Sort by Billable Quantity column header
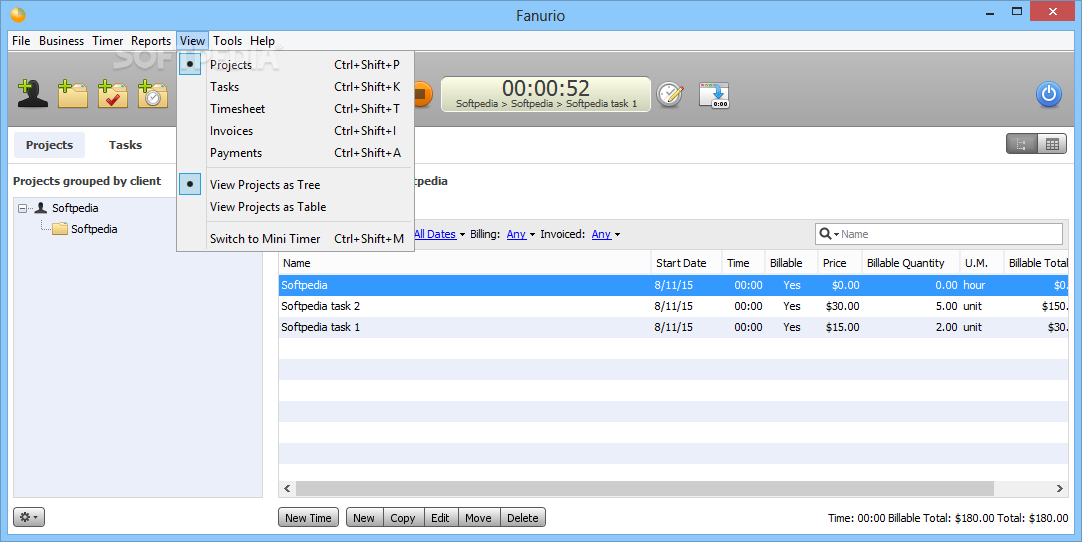The width and height of the screenshot is (1082, 542). click(911, 263)
